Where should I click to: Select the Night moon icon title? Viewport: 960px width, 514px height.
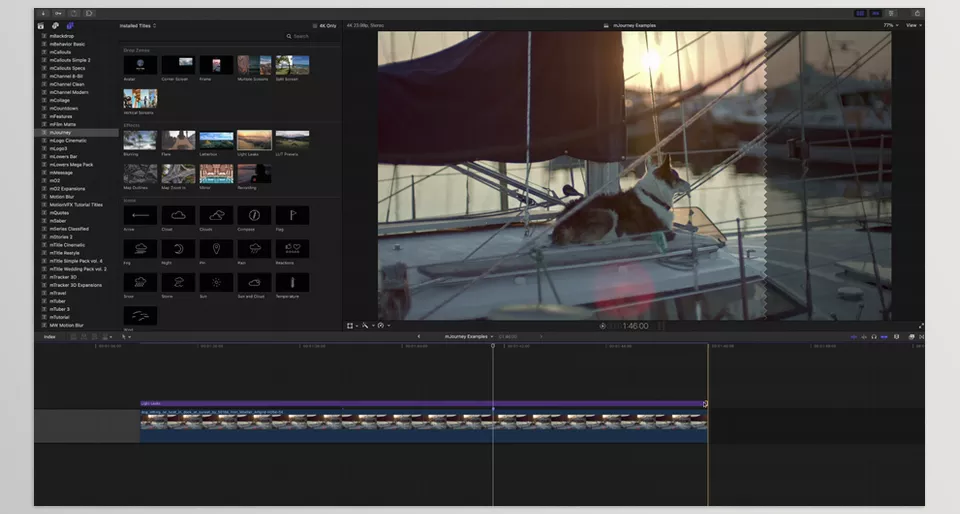[178, 248]
